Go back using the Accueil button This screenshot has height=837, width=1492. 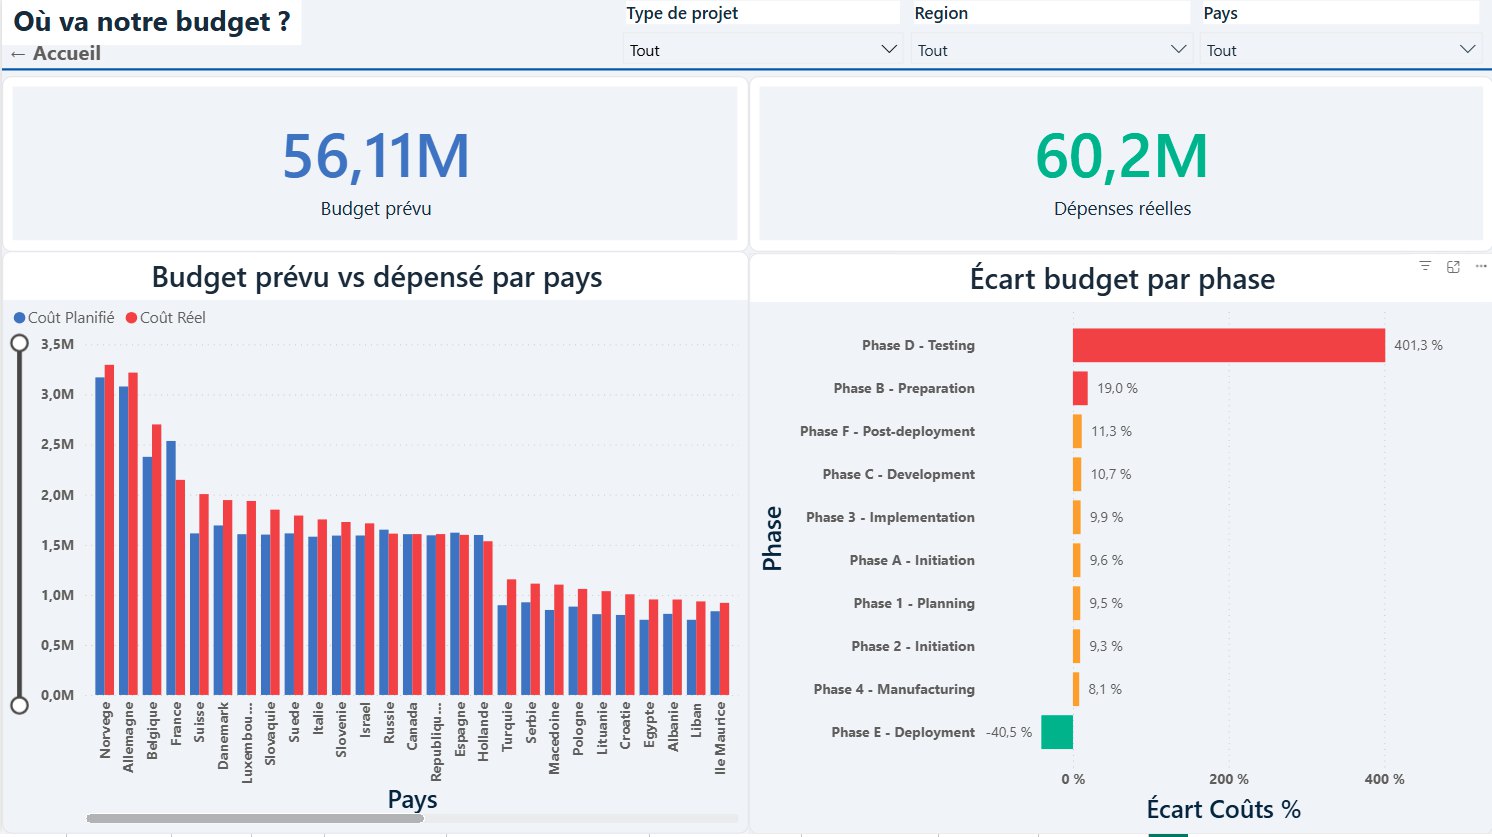(x=56, y=54)
